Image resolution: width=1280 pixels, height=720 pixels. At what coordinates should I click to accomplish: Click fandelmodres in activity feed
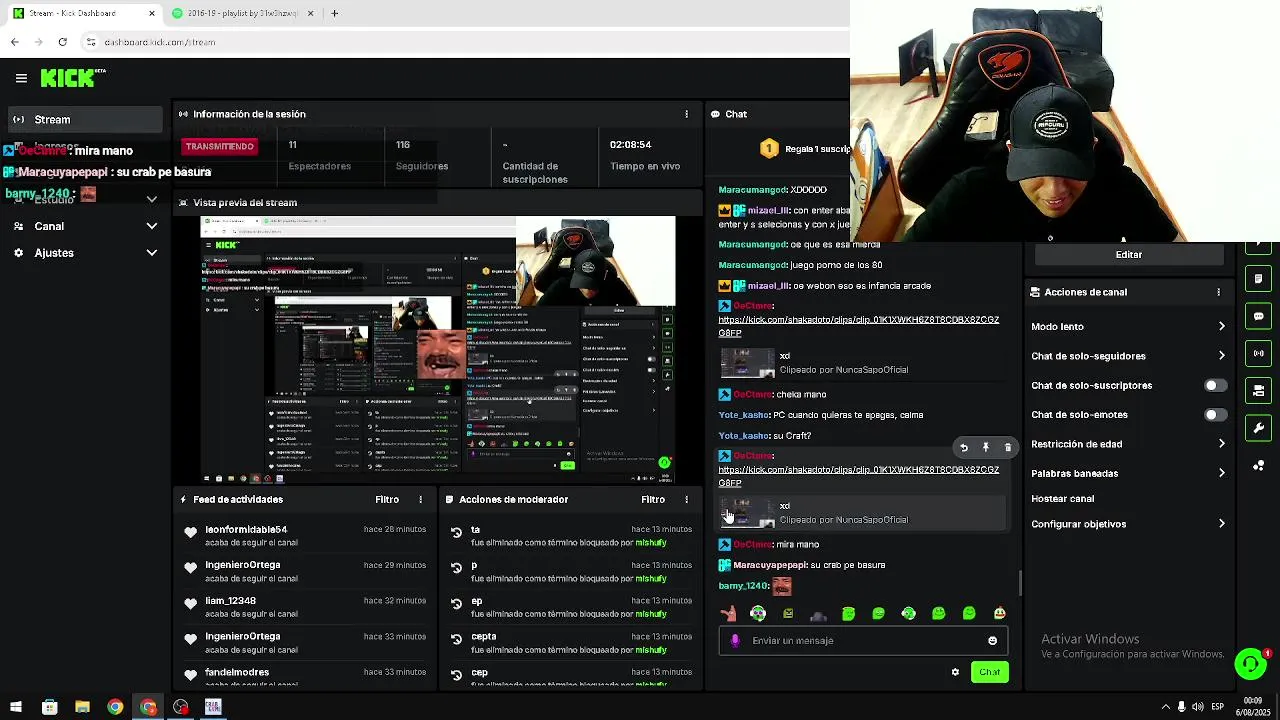[237, 672]
